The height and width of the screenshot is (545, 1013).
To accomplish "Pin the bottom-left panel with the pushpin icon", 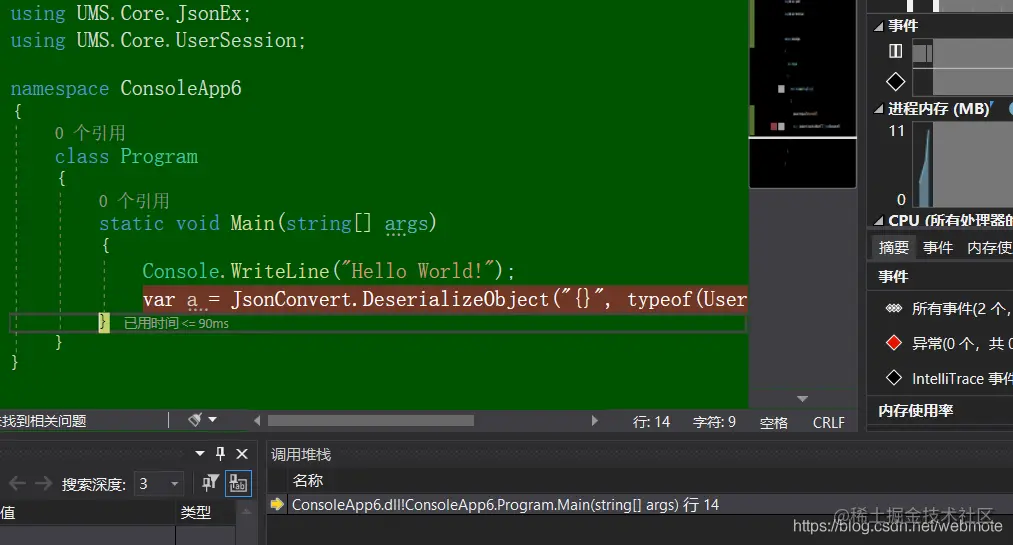I will point(220,454).
